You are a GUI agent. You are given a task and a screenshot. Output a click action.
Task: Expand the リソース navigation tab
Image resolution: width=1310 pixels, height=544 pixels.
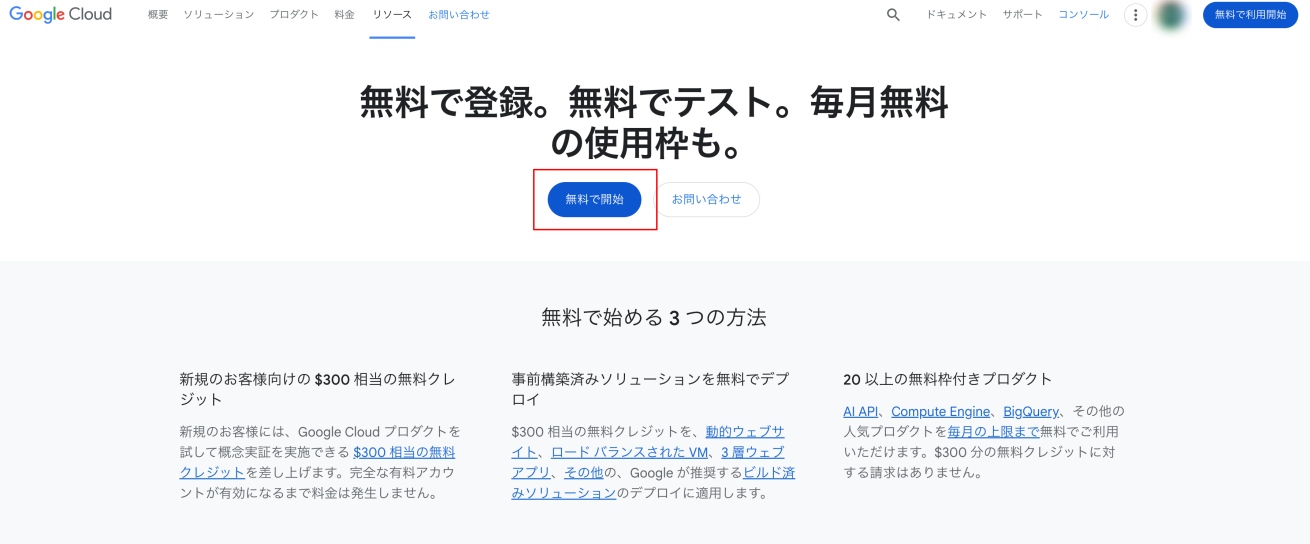pos(391,15)
